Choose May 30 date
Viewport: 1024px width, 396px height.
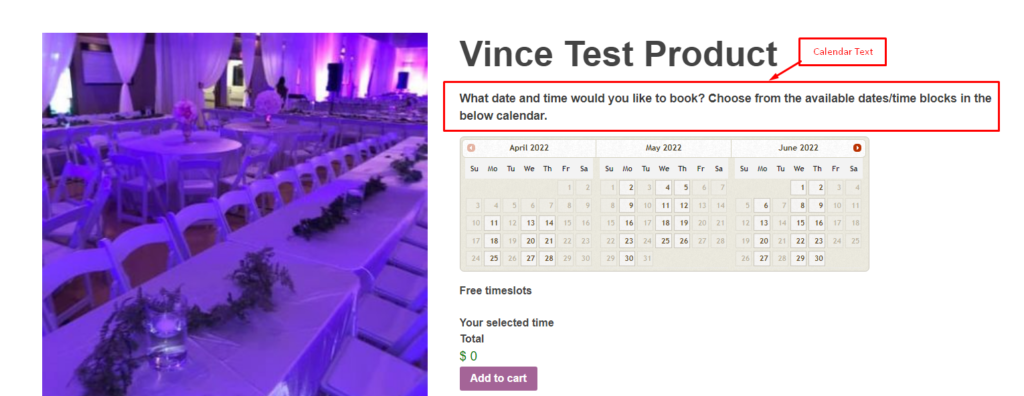click(628, 258)
